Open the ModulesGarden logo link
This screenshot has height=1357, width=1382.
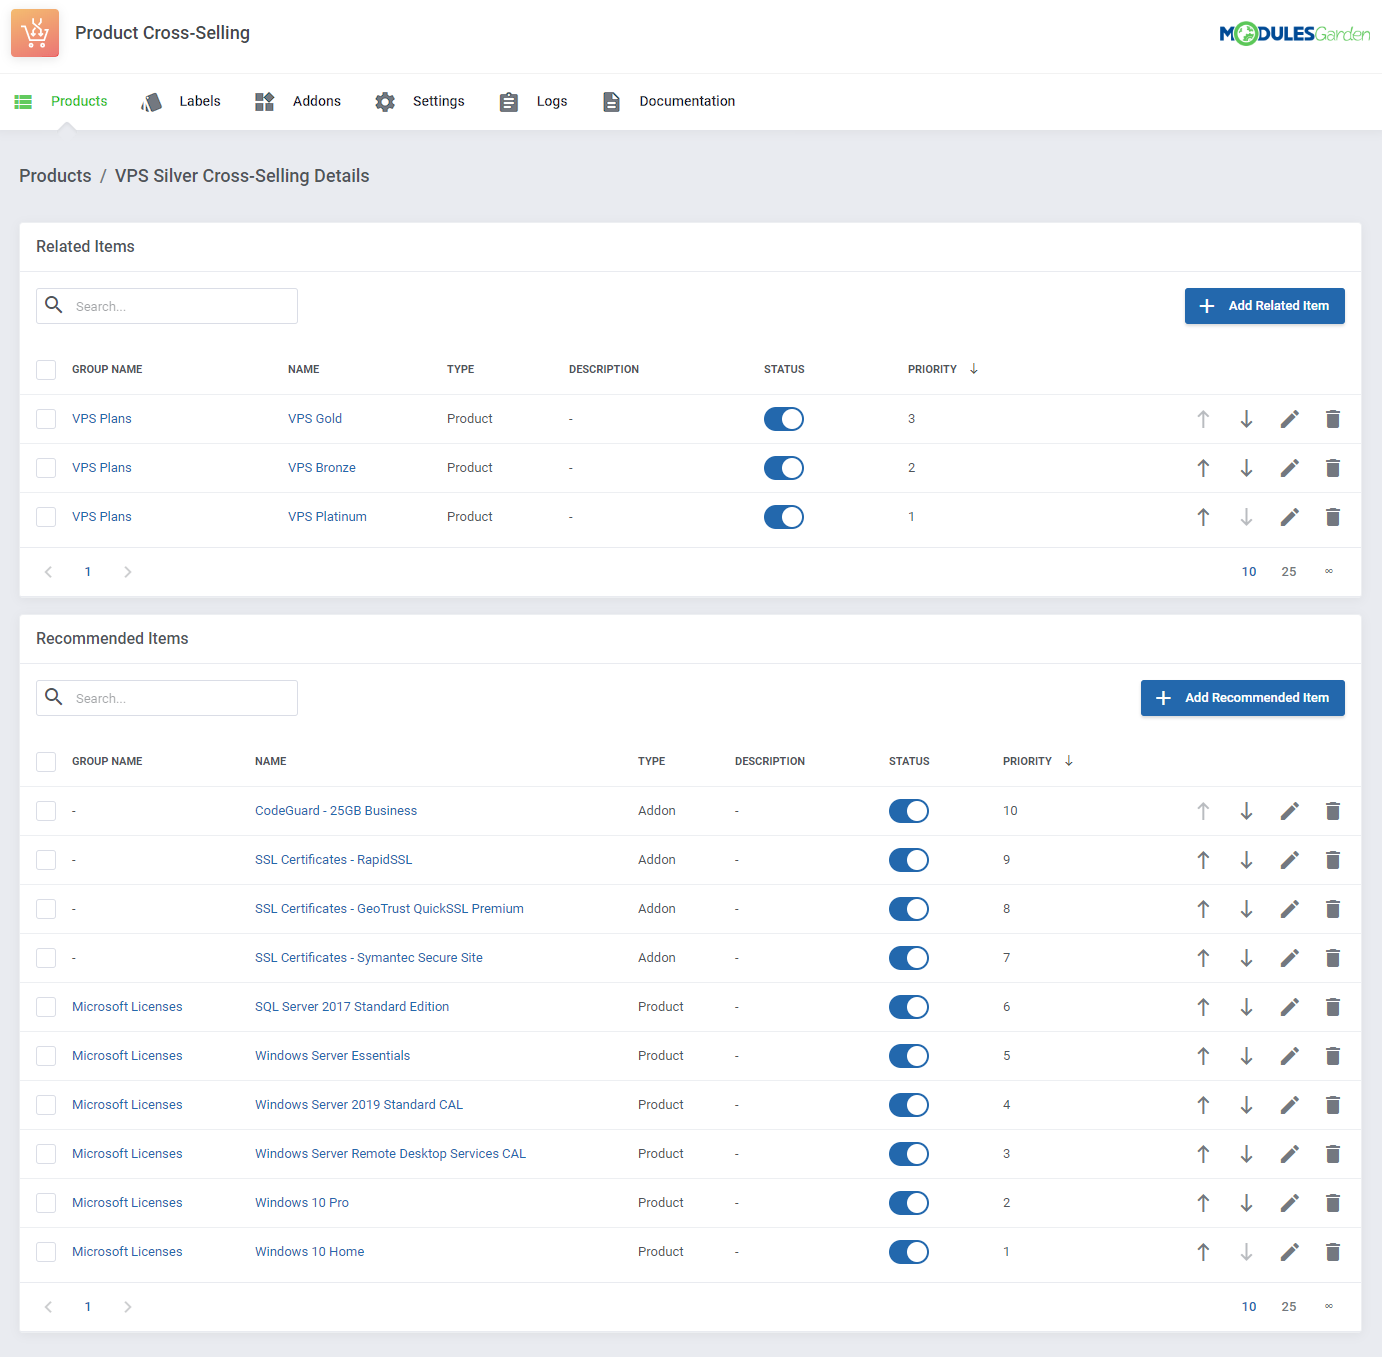coord(1295,33)
